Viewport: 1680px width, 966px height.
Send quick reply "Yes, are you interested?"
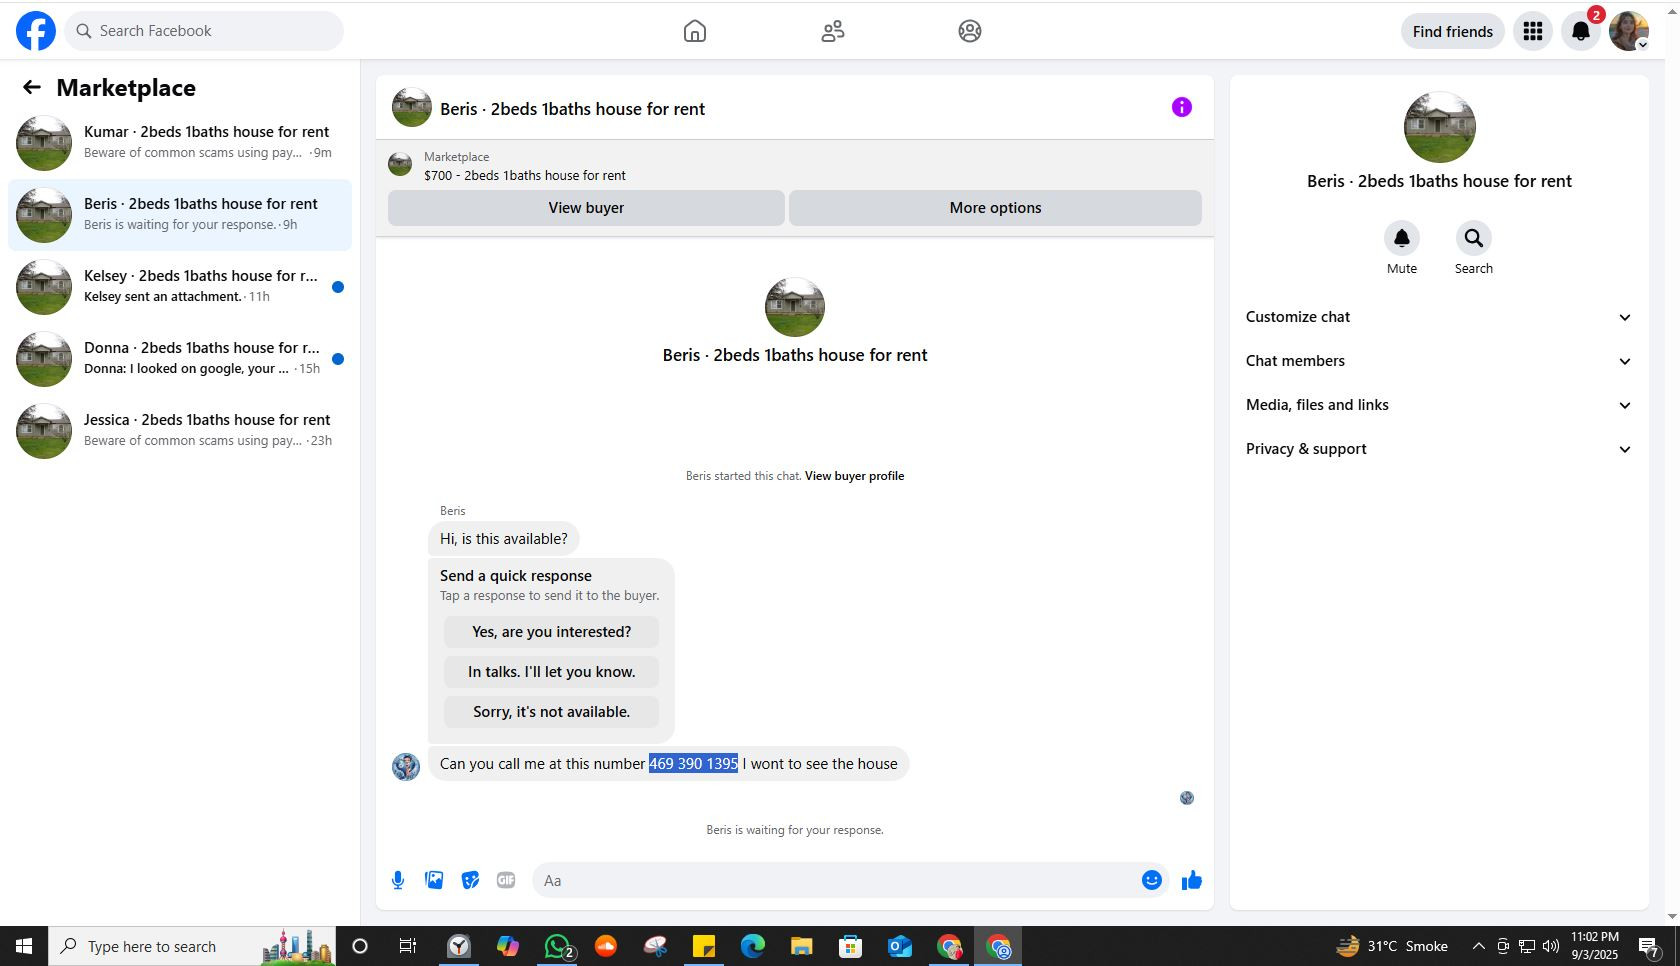pos(551,632)
